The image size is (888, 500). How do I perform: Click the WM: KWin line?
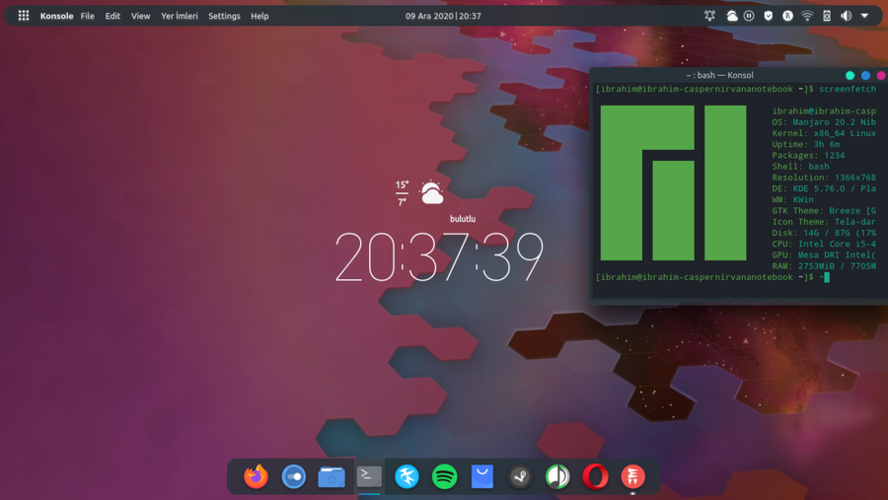(793, 199)
